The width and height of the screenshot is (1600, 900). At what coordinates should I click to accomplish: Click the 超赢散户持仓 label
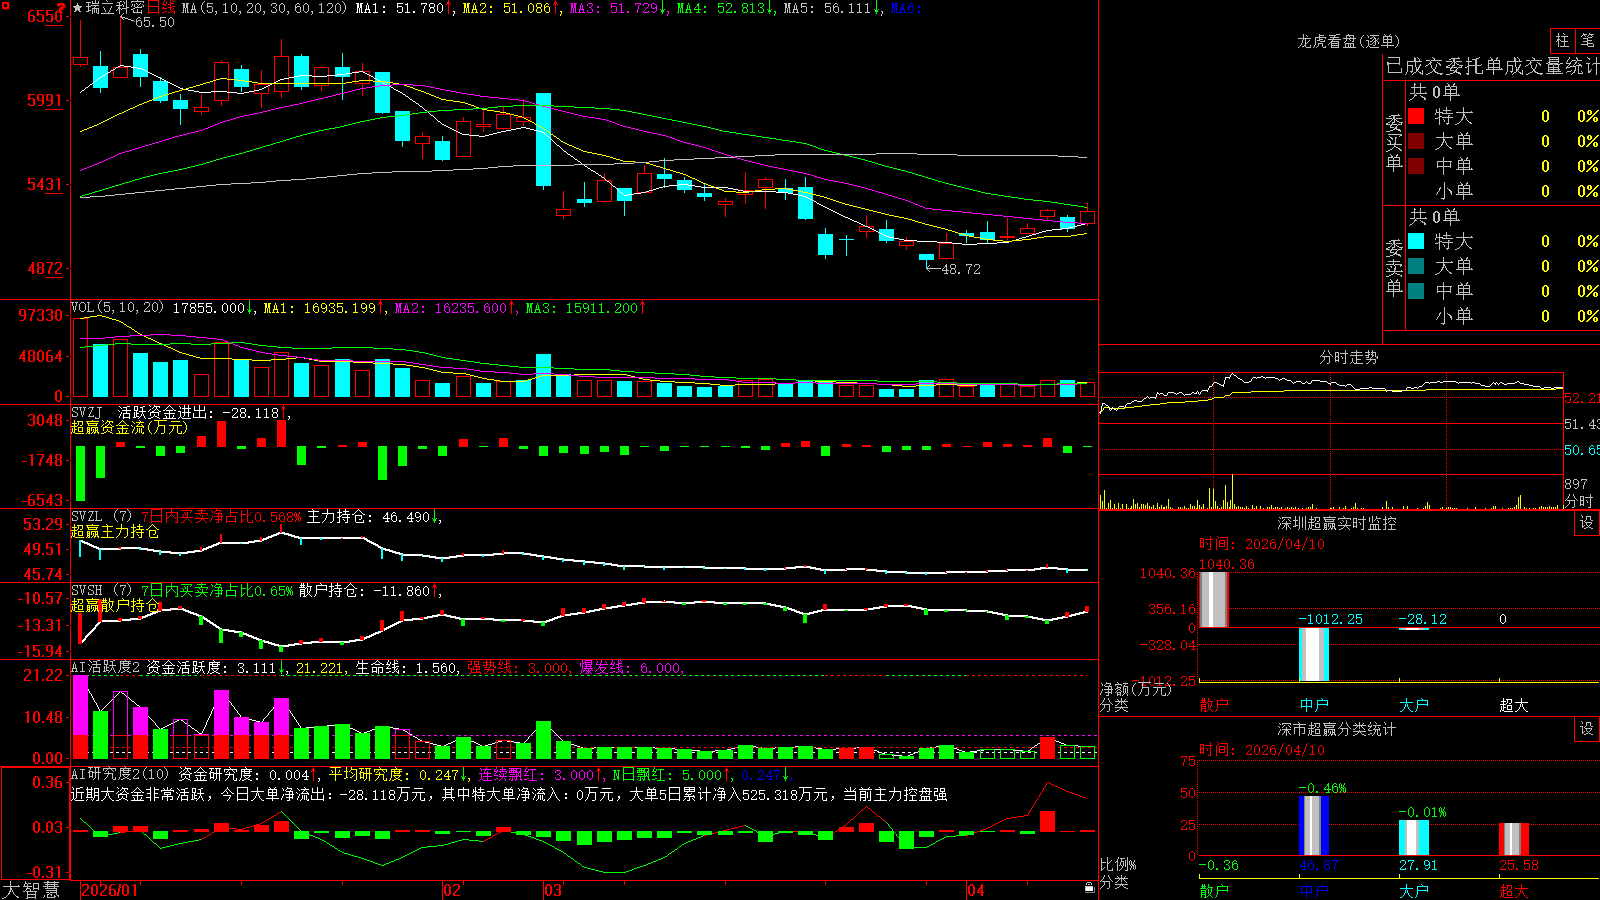pyautogui.click(x=115, y=605)
